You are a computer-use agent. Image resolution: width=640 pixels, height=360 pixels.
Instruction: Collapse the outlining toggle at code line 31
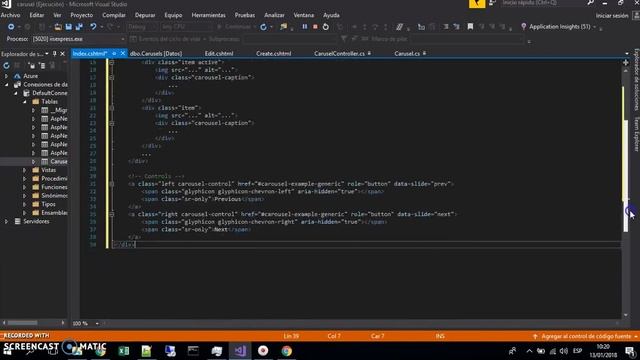111,184
